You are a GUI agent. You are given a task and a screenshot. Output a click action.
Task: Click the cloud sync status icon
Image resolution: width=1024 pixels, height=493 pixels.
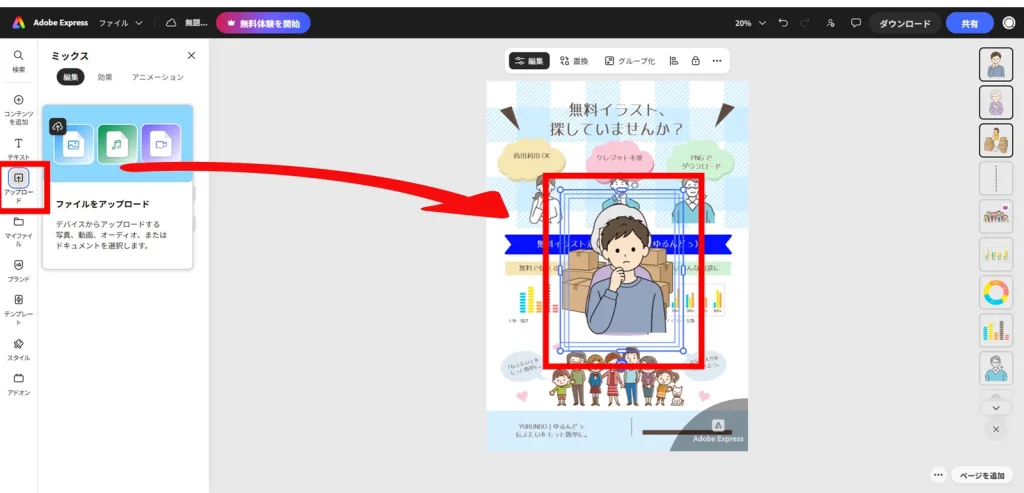(171, 23)
